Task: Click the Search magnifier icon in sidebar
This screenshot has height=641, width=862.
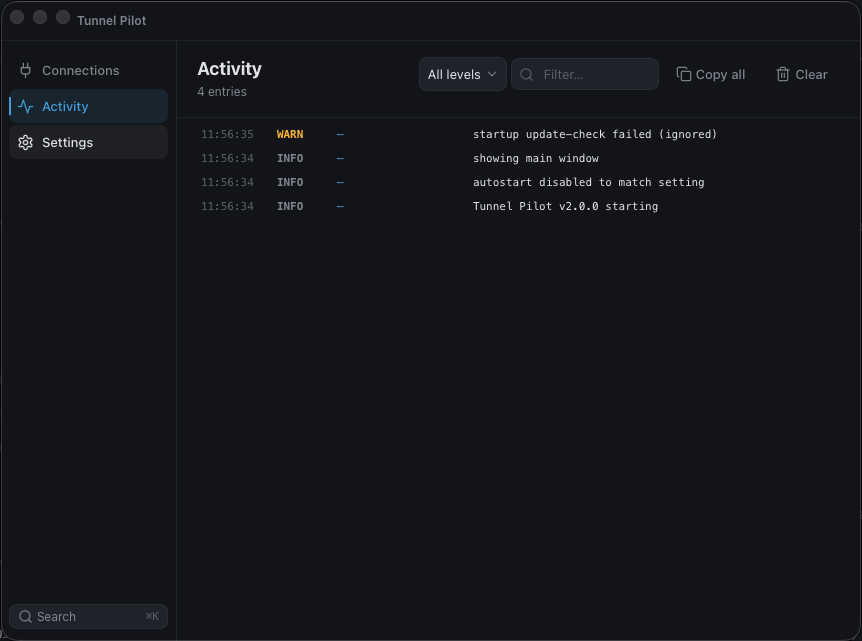Action: tap(25, 616)
